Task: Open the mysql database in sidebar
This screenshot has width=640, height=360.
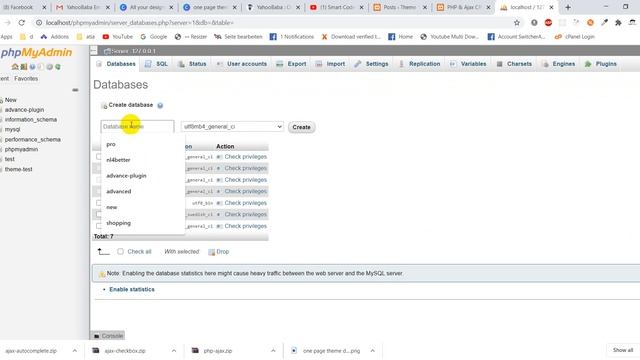Action: (12, 129)
